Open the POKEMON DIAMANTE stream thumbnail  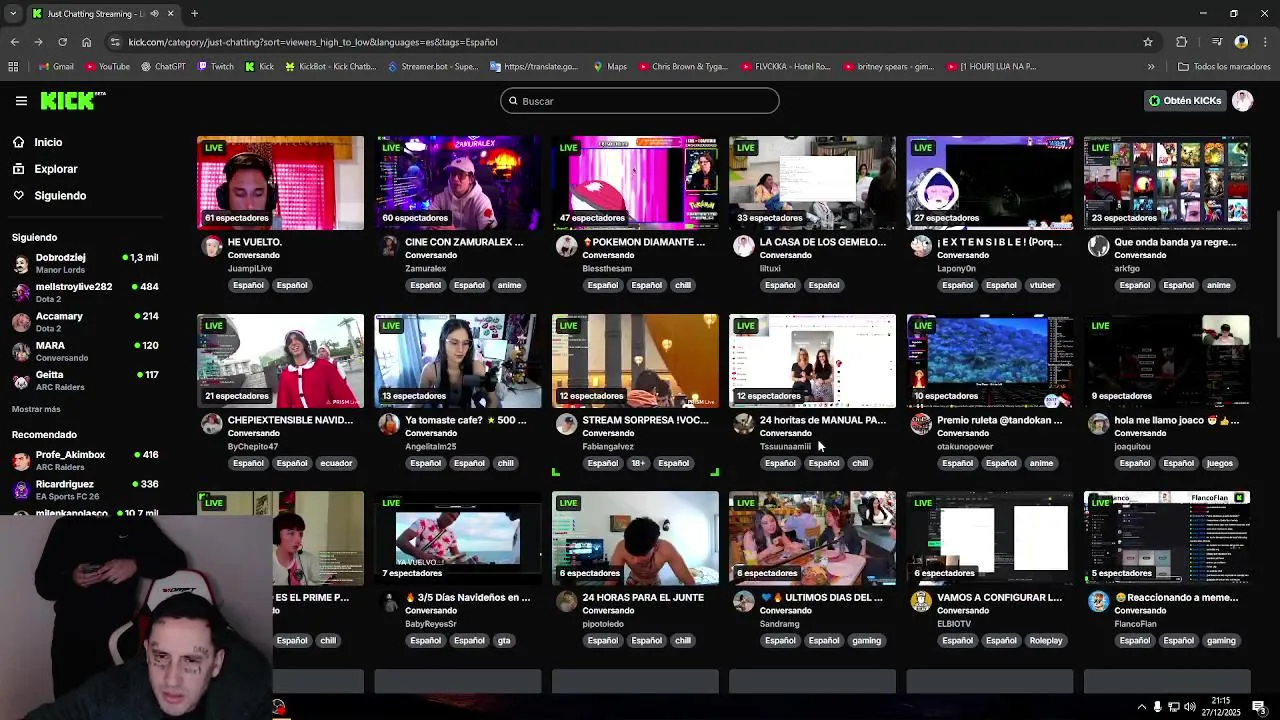(635, 183)
